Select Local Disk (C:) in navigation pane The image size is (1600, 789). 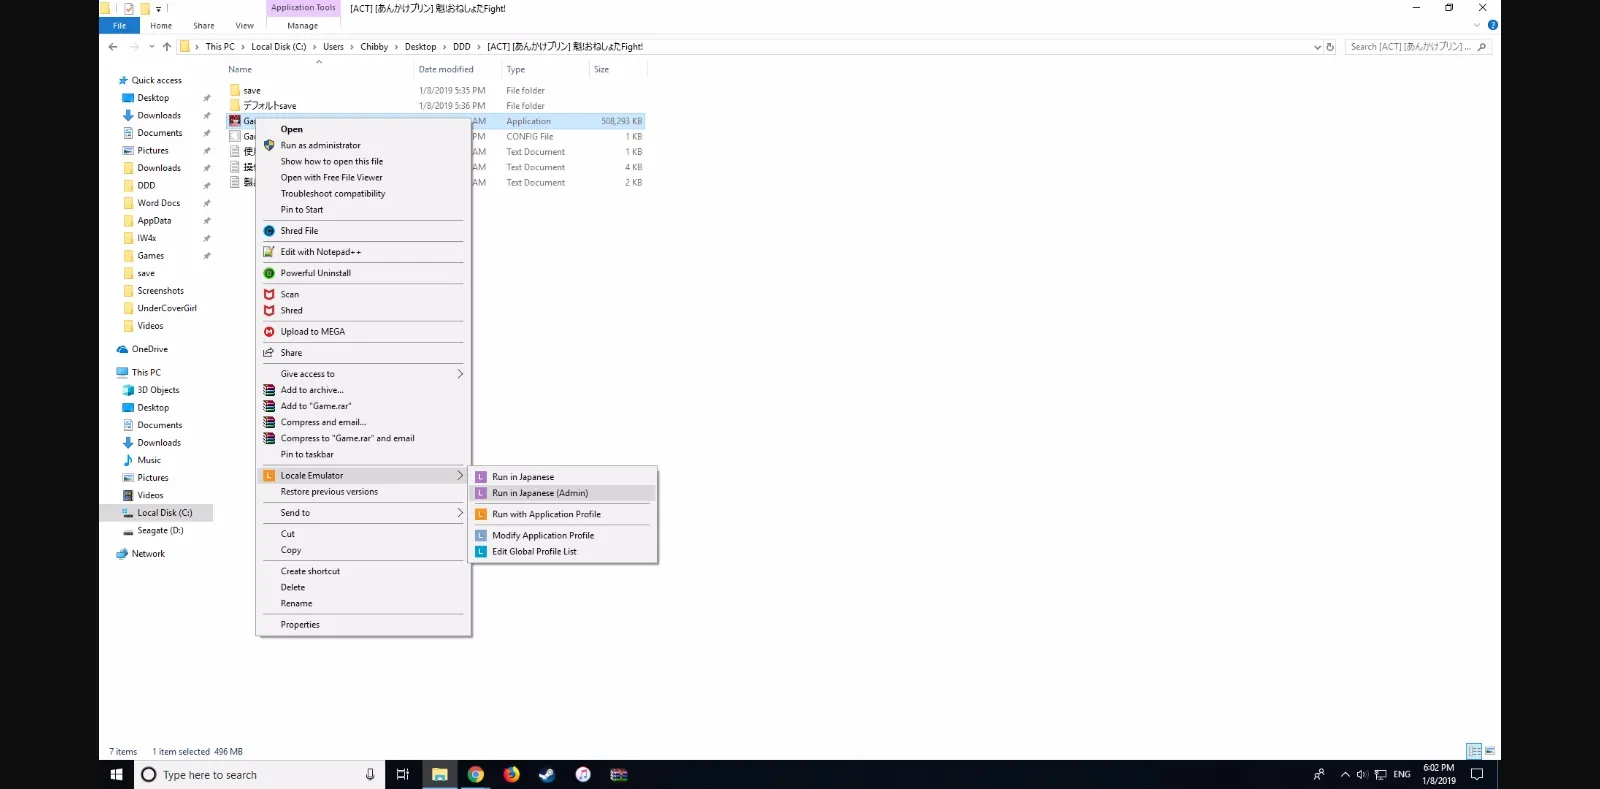[x=164, y=513]
